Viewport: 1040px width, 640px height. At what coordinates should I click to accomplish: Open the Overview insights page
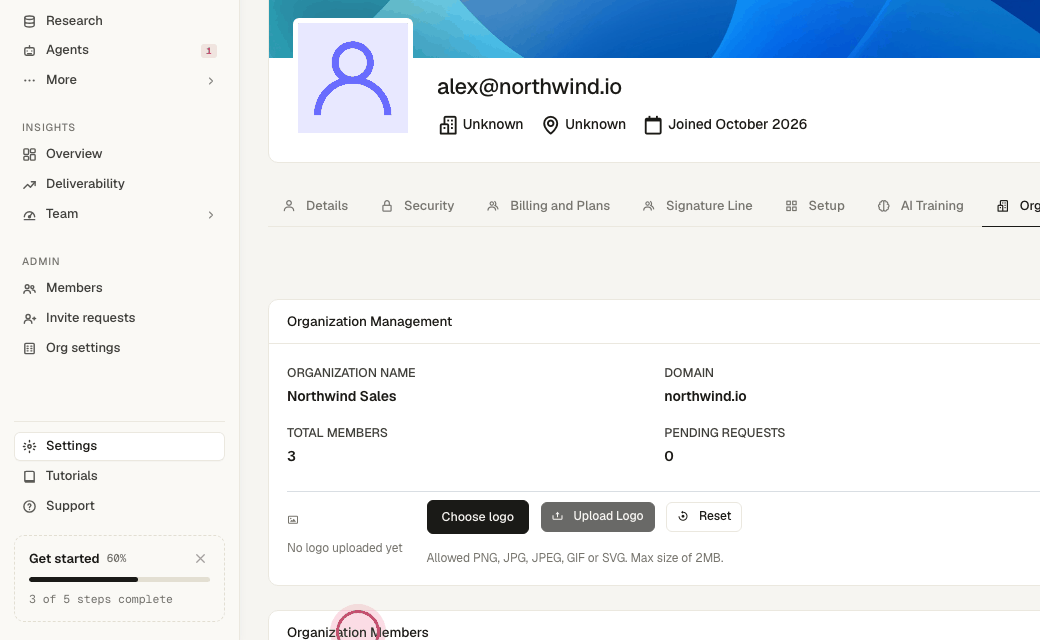pyautogui.click(x=74, y=154)
